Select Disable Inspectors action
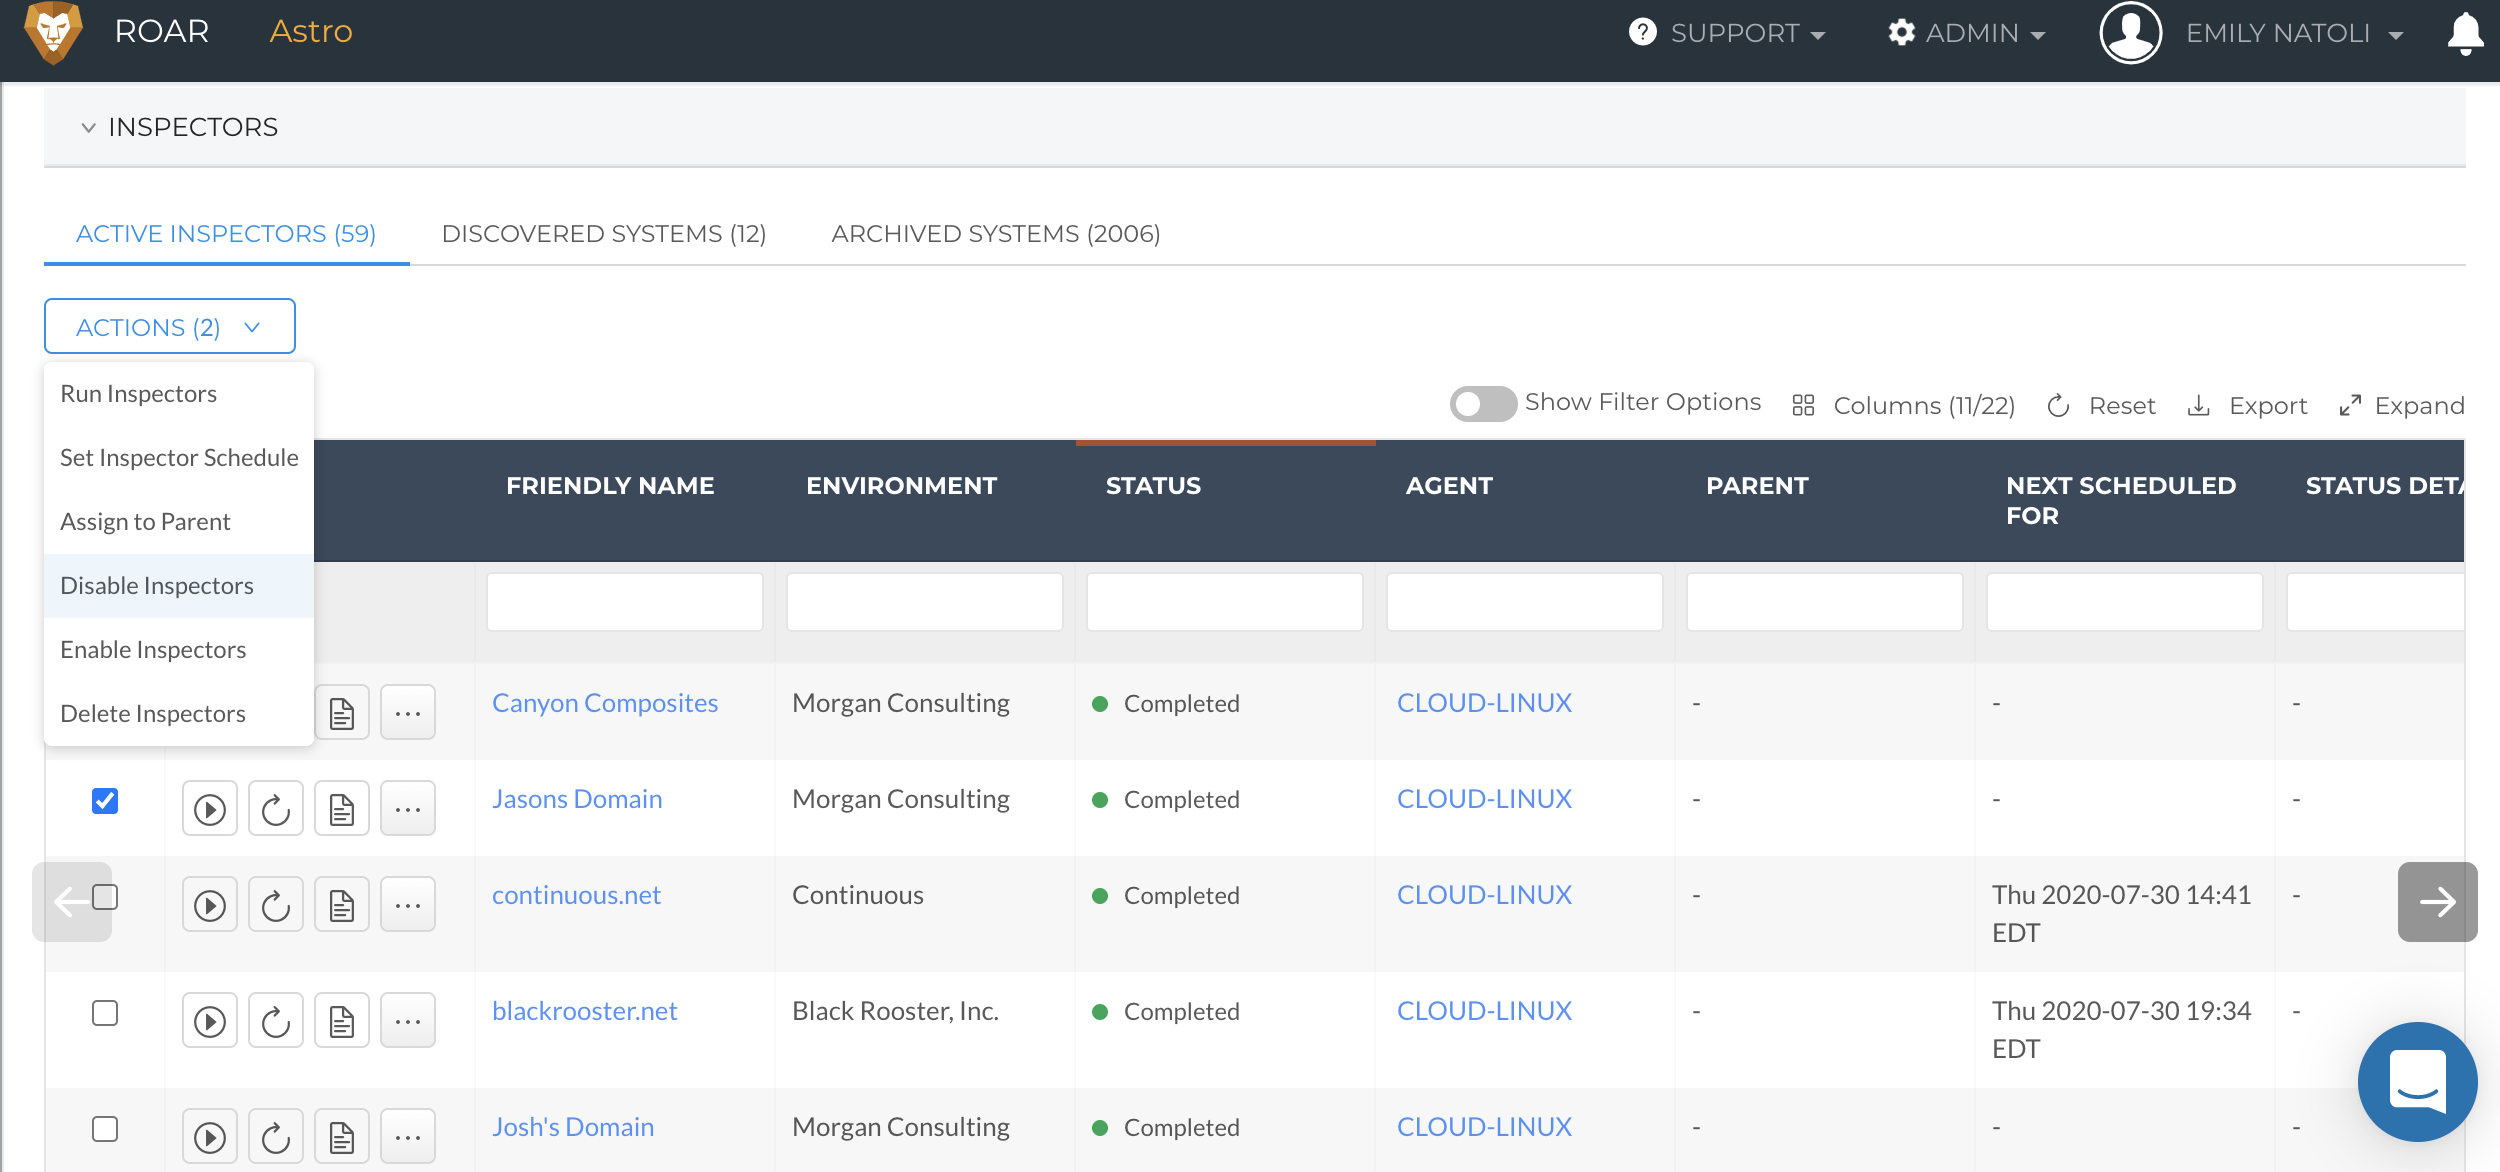 click(179, 586)
